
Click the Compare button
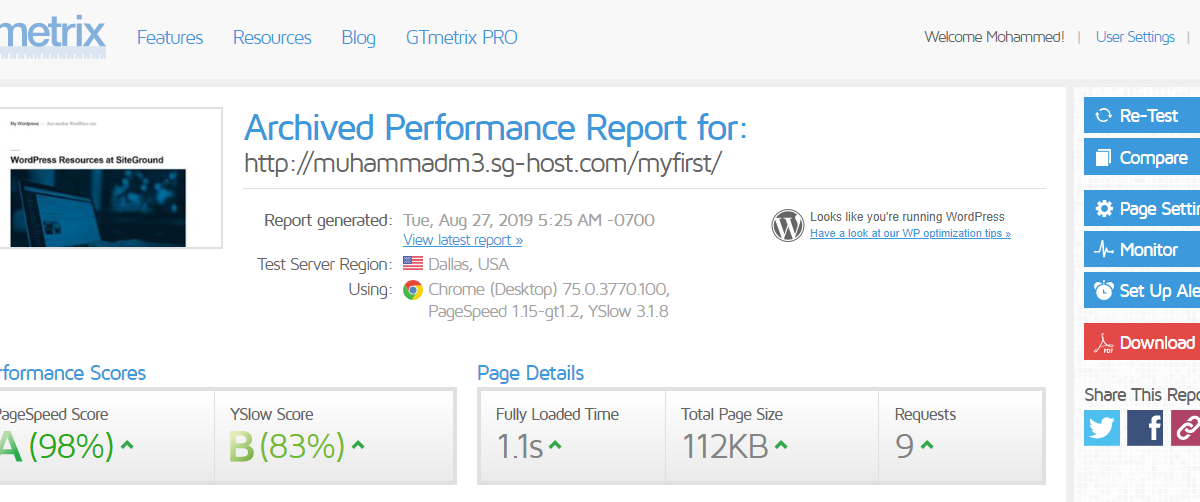(1142, 157)
